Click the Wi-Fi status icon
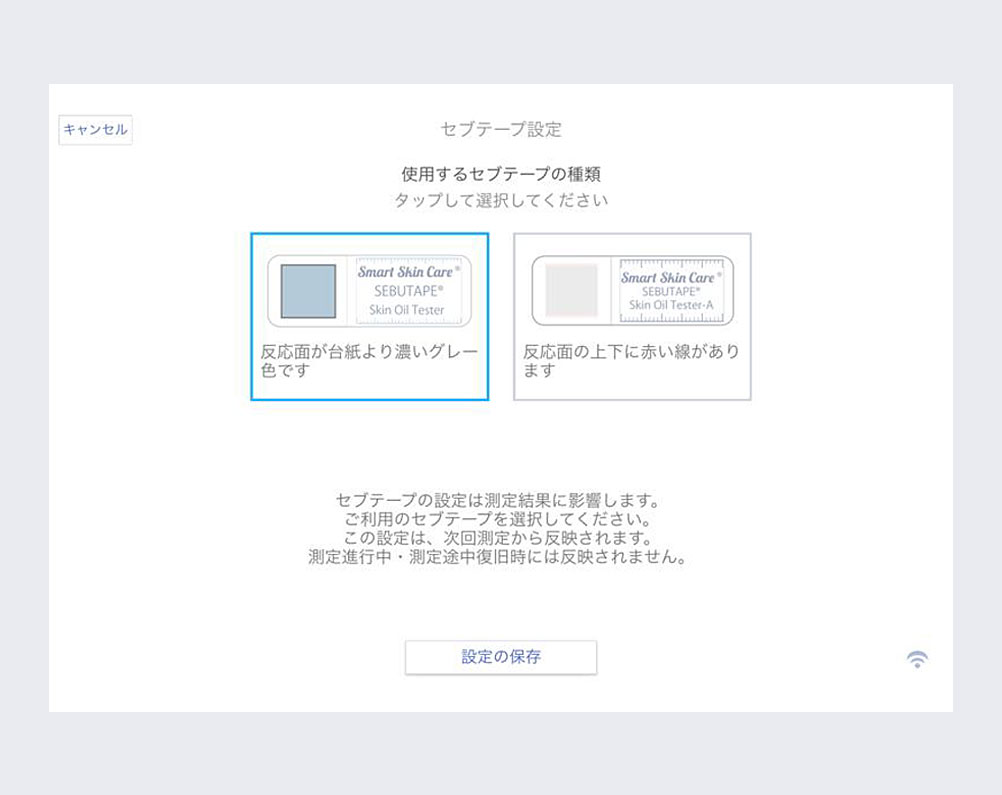 [918, 657]
